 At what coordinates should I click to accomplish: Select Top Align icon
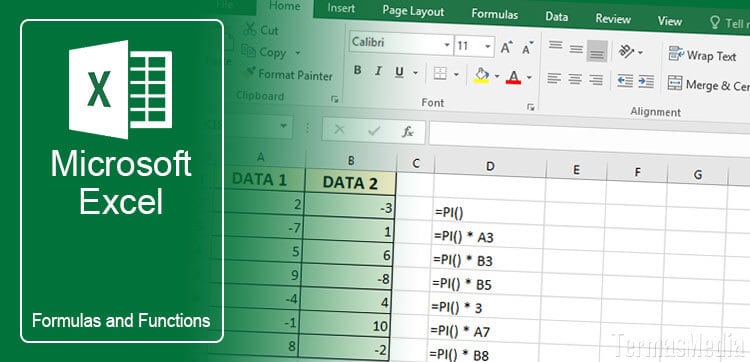click(555, 45)
